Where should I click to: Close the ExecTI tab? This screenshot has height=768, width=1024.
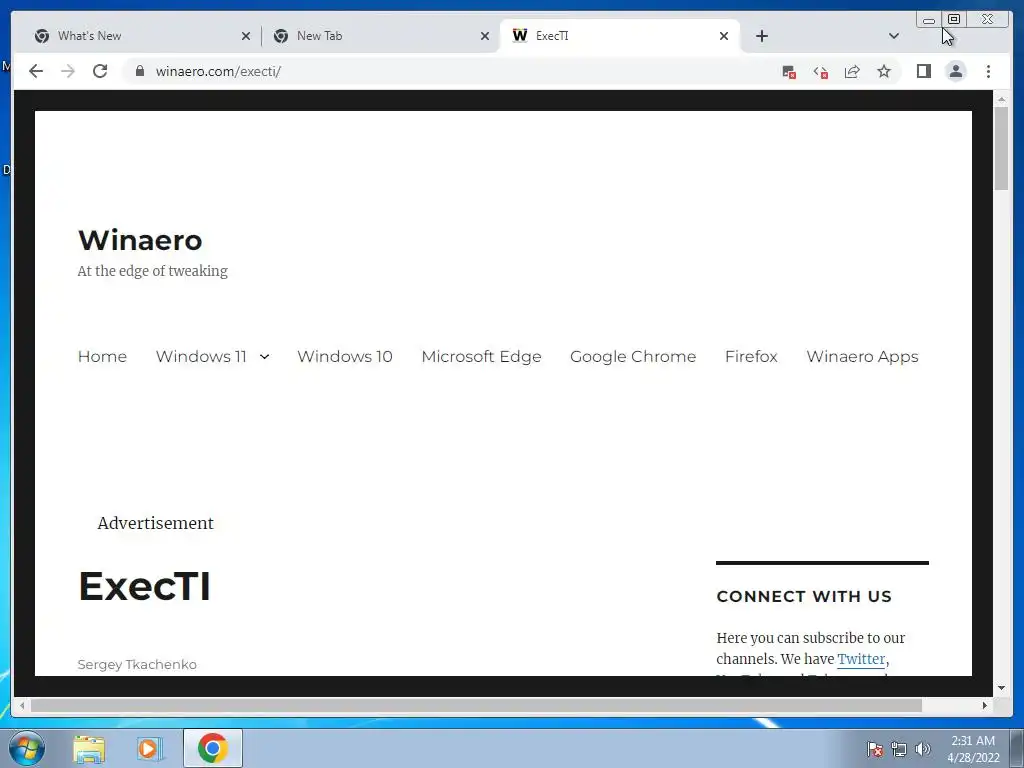[x=724, y=36]
